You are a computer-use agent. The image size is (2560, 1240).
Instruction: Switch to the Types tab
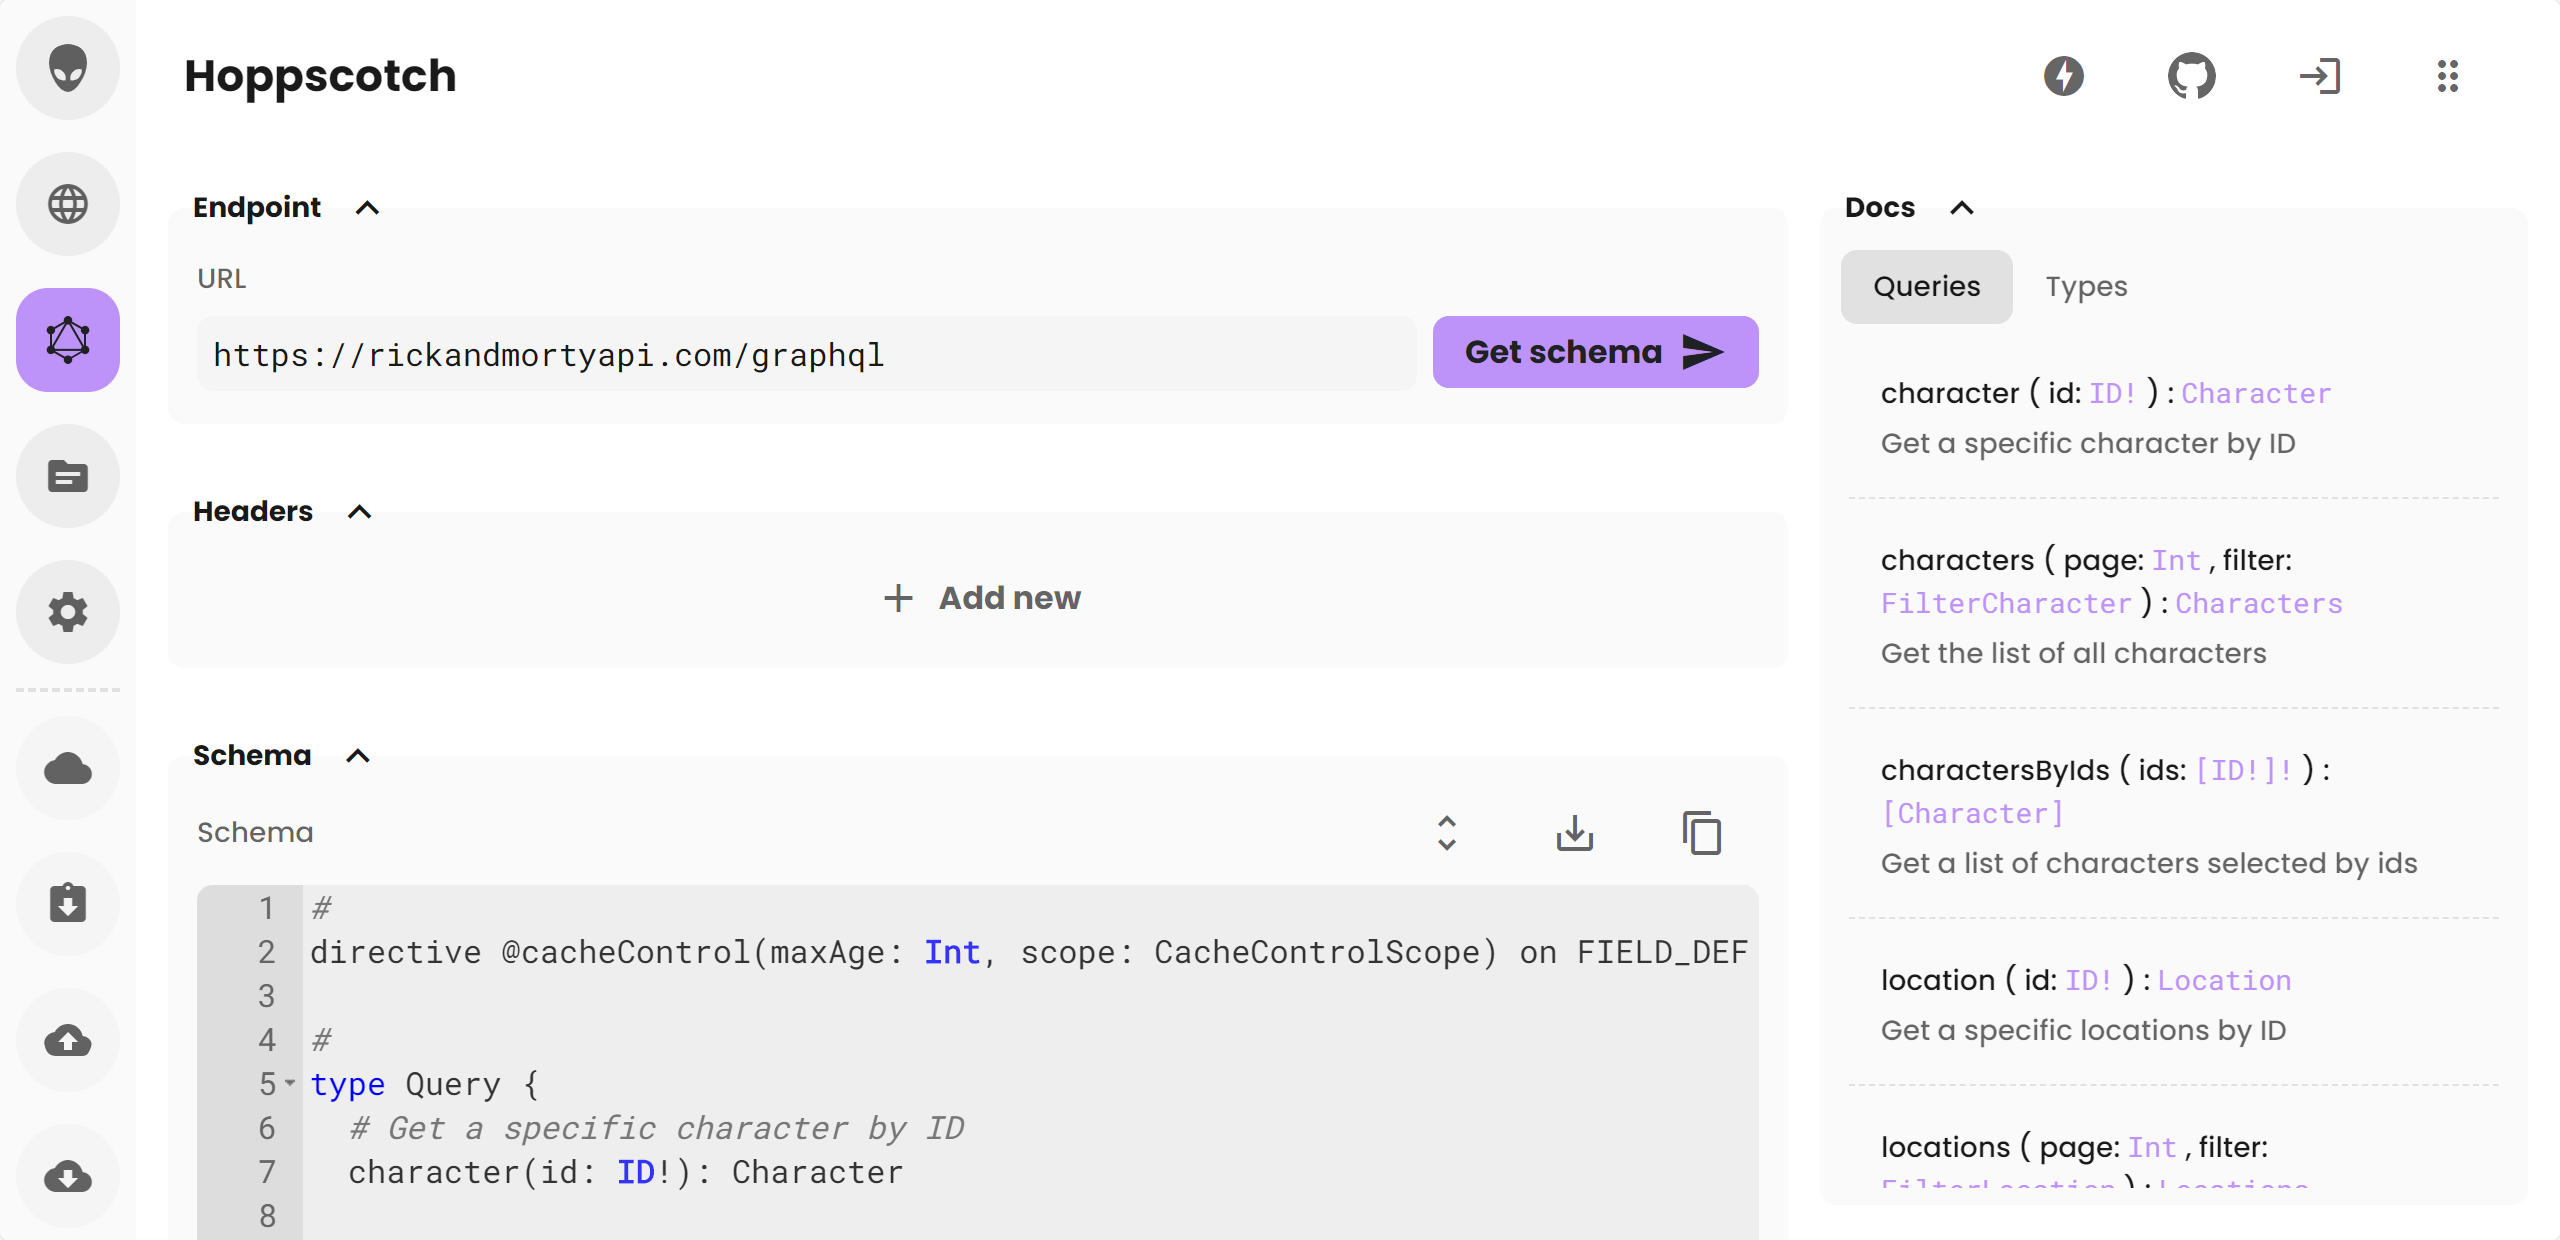click(x=2086, y=287)
